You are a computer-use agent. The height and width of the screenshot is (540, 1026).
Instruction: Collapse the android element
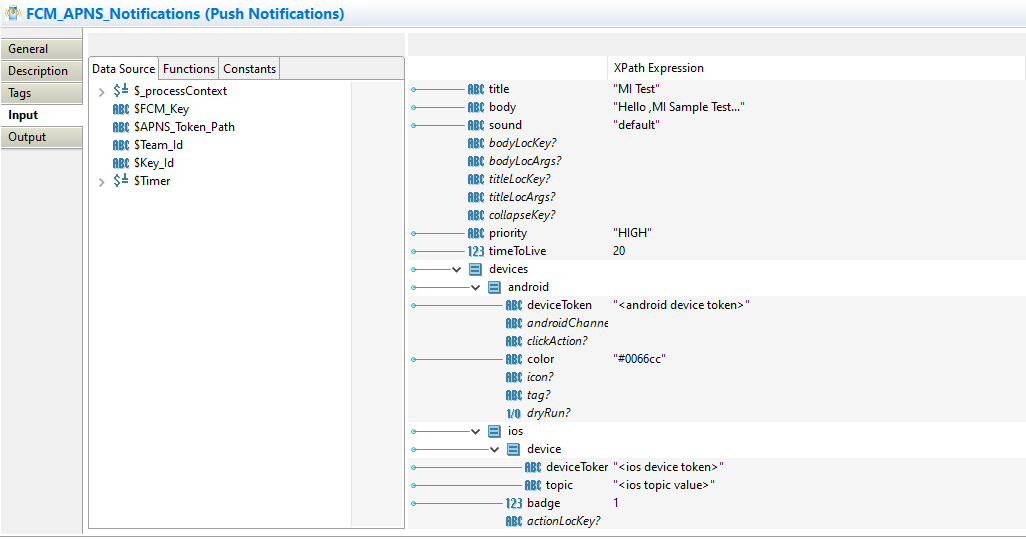[476, 287]
